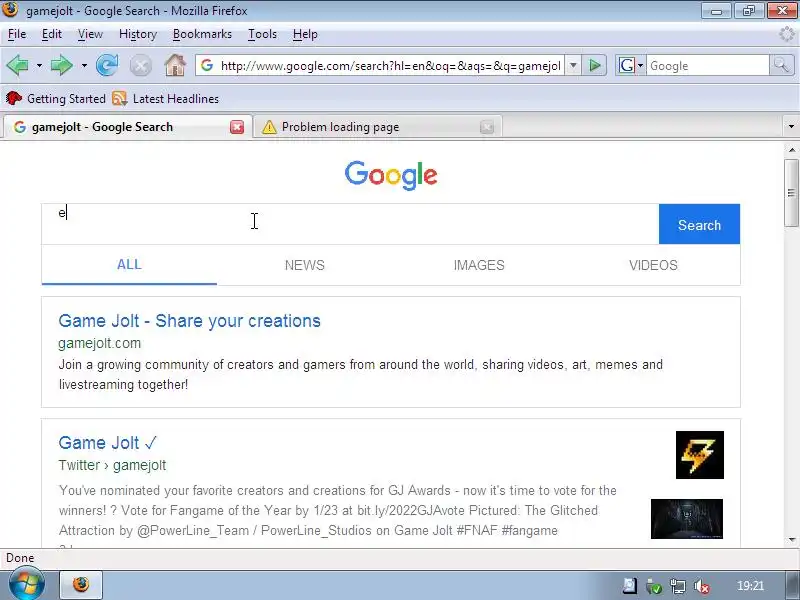Switch to NEWS results
The width and height of the screenshot is (800, 600).
[x=305, y=265]
